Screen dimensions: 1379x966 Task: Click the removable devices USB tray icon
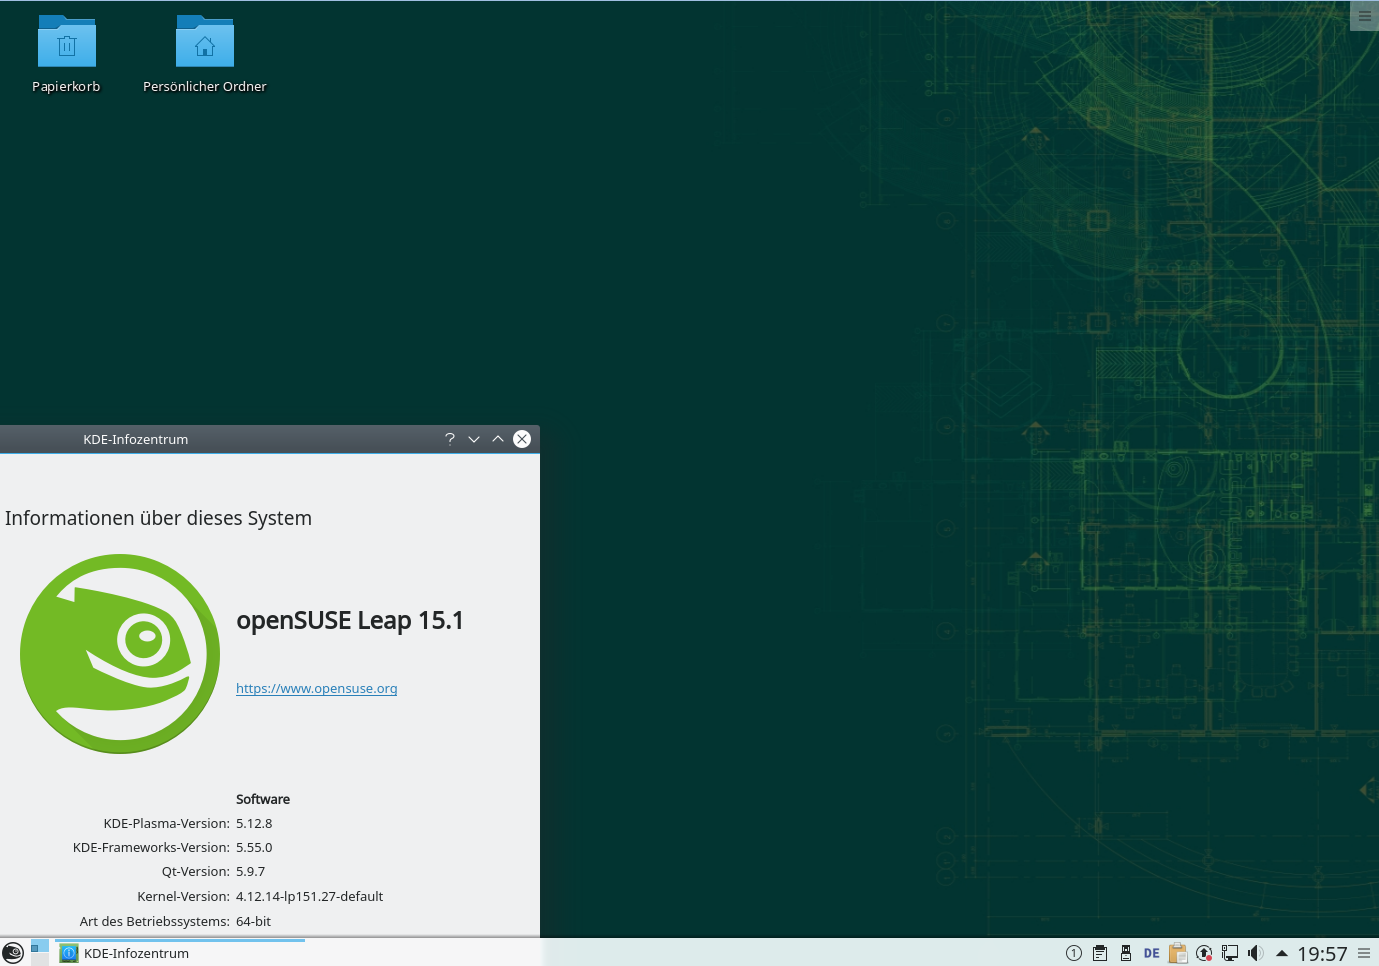[1126, 953]
